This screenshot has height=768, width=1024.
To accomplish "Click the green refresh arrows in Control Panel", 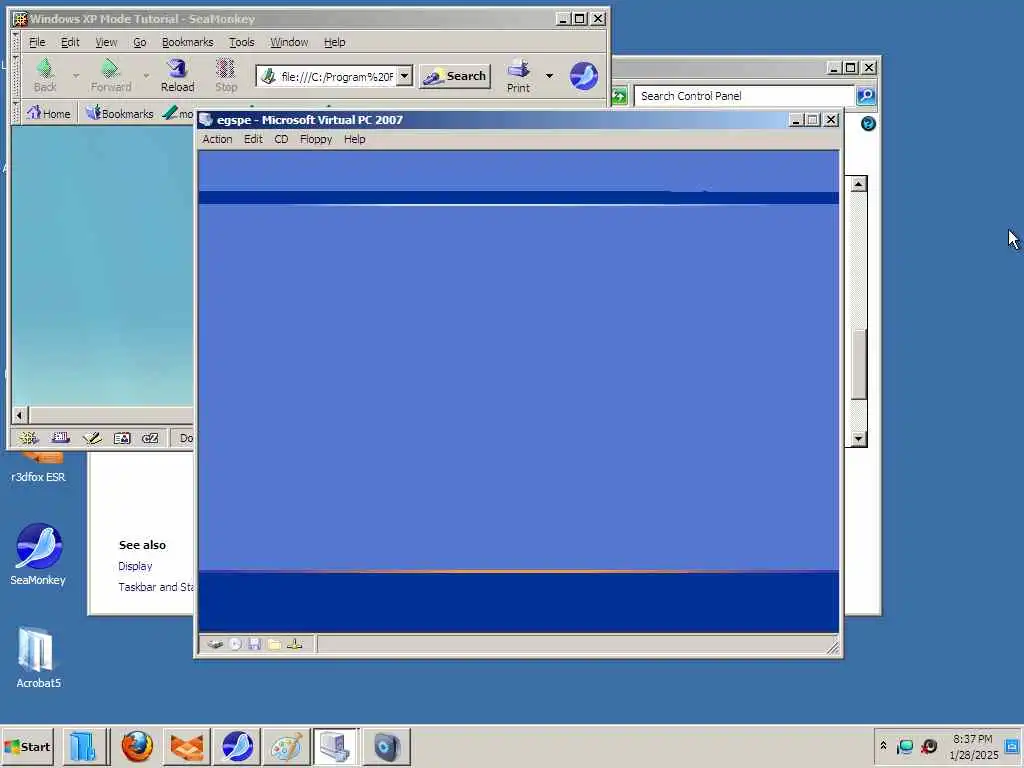I will [618, 96].
